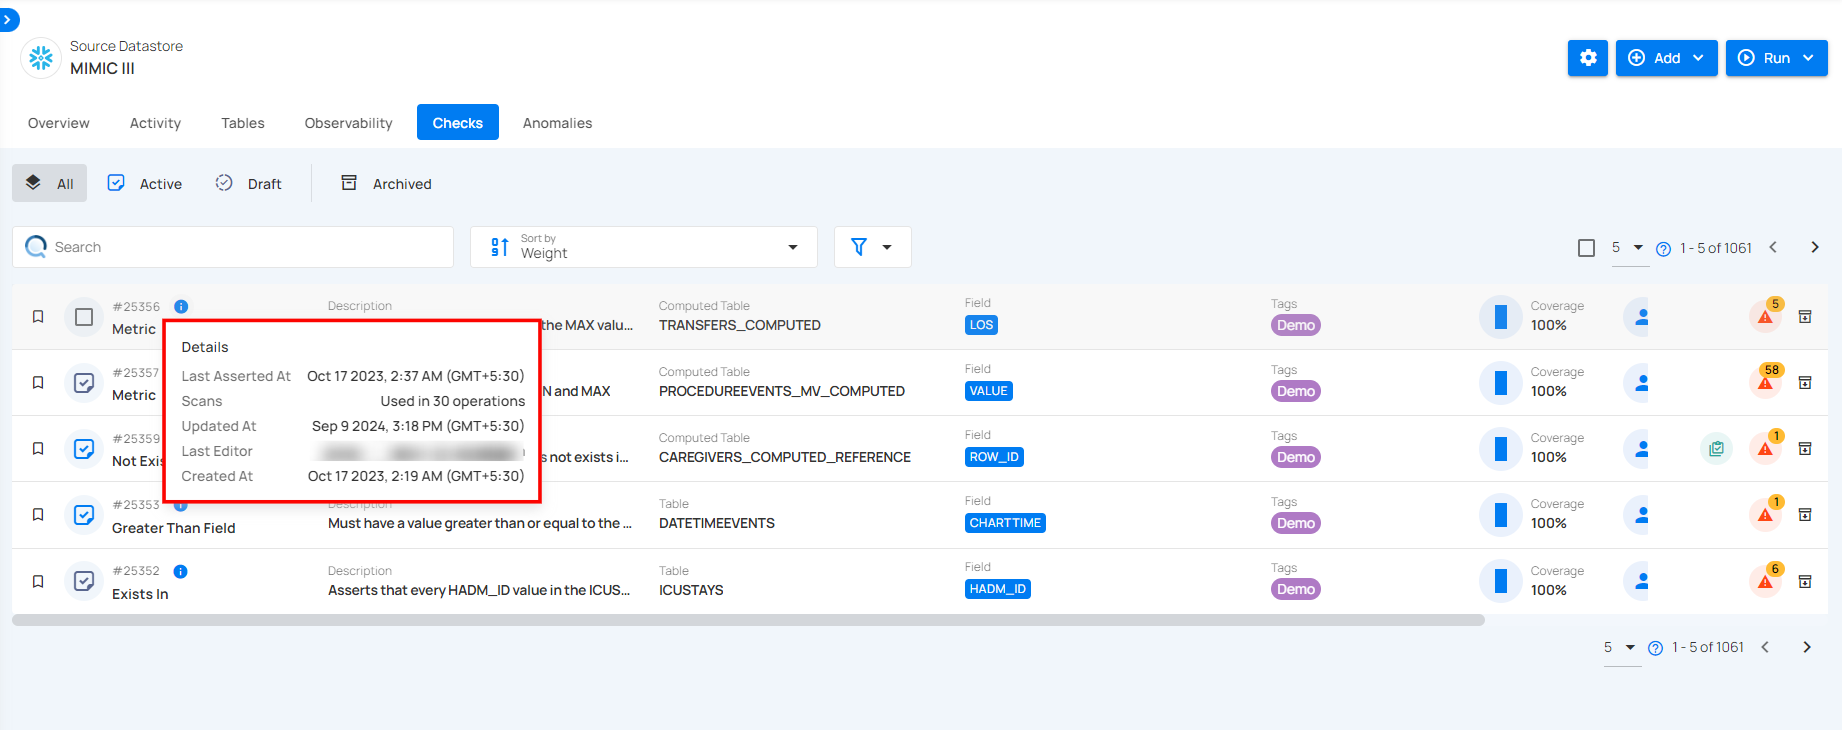The width and height of the screenshot is (1842, 730).
Task: Open datastore settings gear button
Action: [x=1588, y=58]
